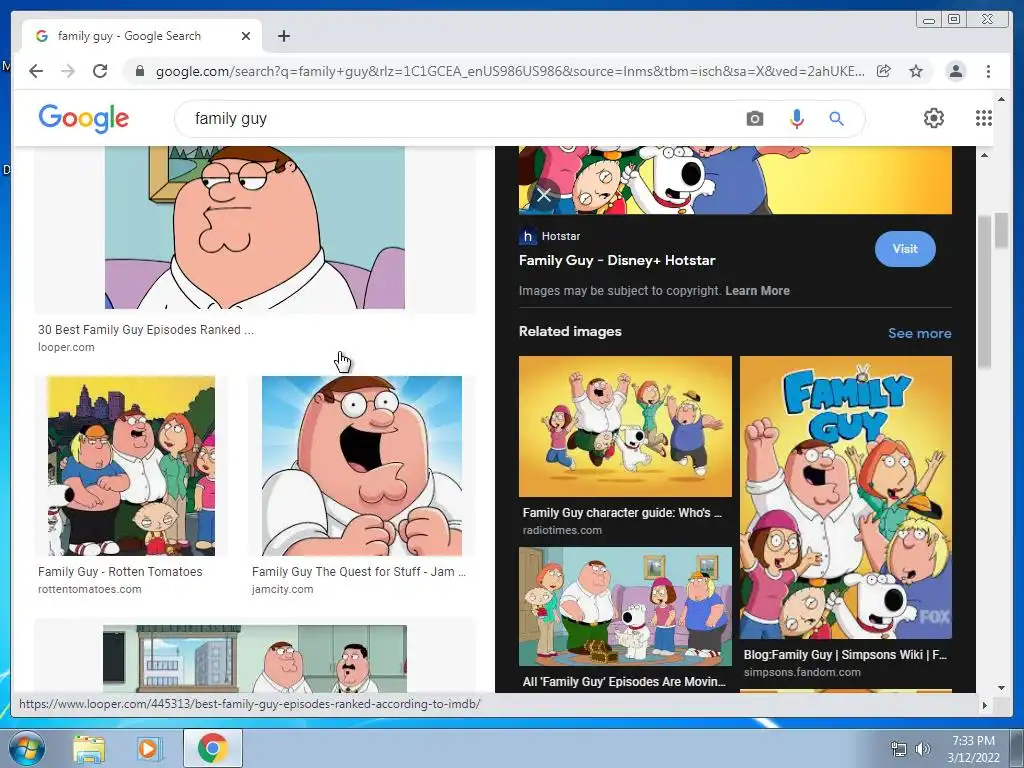Image resolution: width=1024 pixels, height=768 pixels.
Task: Open the Blog:Family Guy Simpsons Wiki poster image
Action: [846, 497]
